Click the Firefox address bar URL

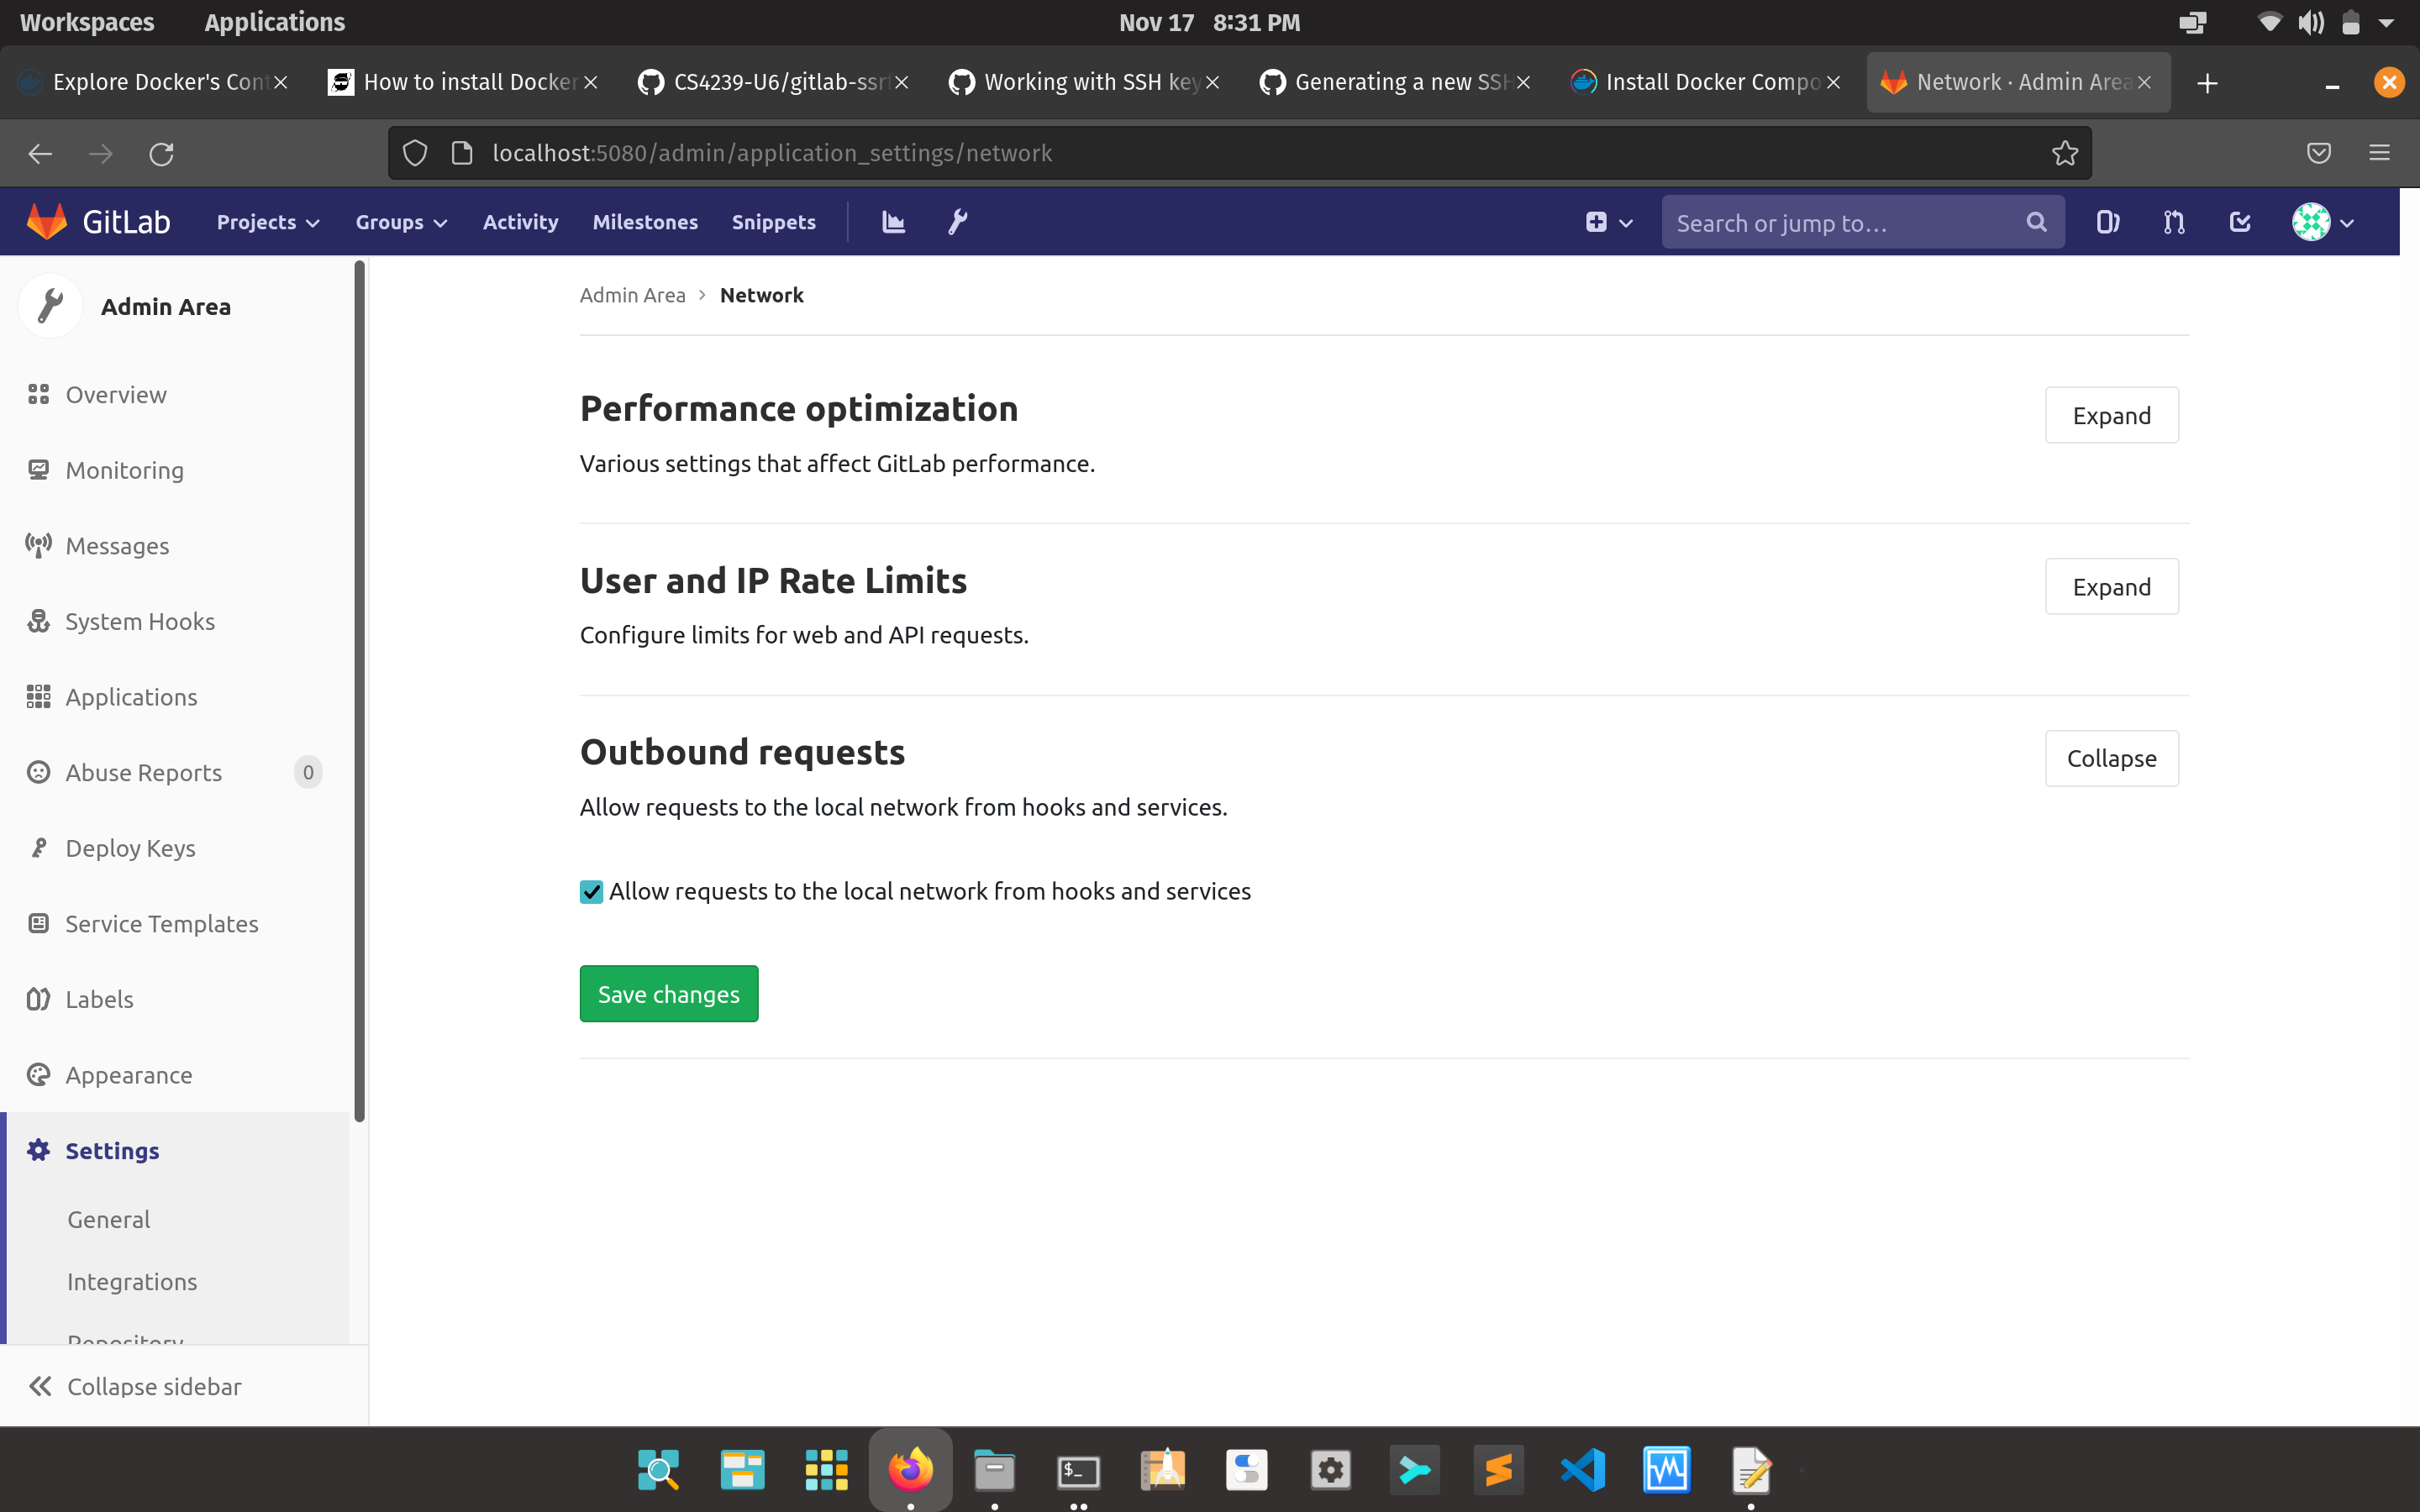(x=772, y=153)
